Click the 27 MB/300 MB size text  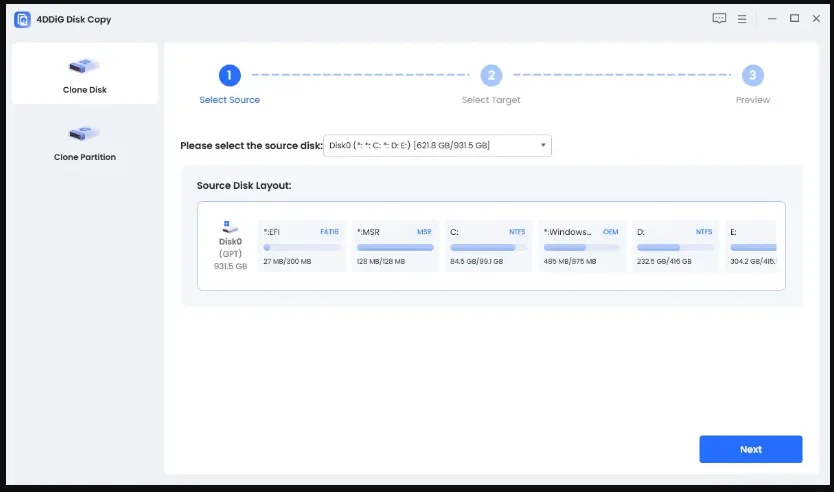point(287,262)
